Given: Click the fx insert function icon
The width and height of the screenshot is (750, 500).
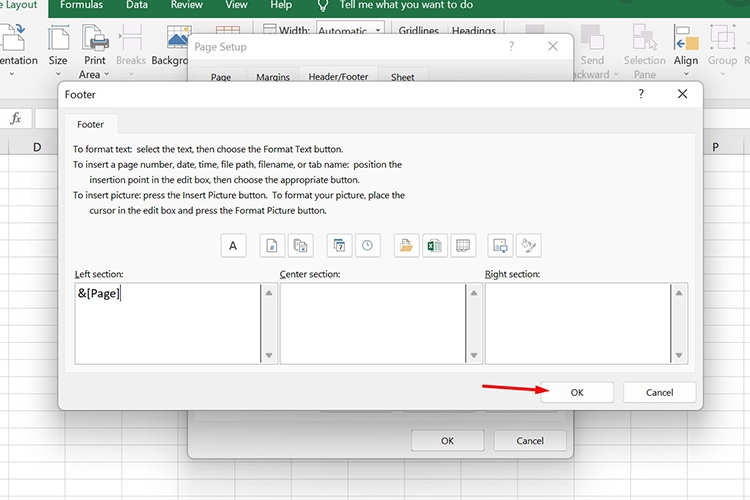Looking at the screenshot, I should tap(16, 118).
